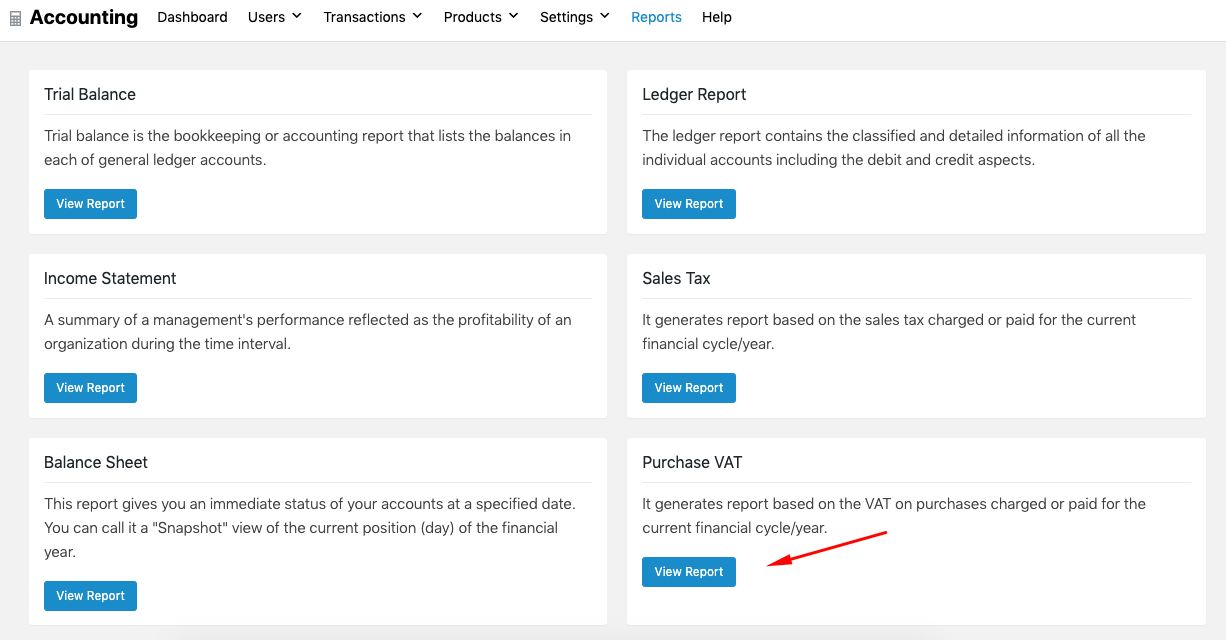View the Sales Tax report

point(688,388)
